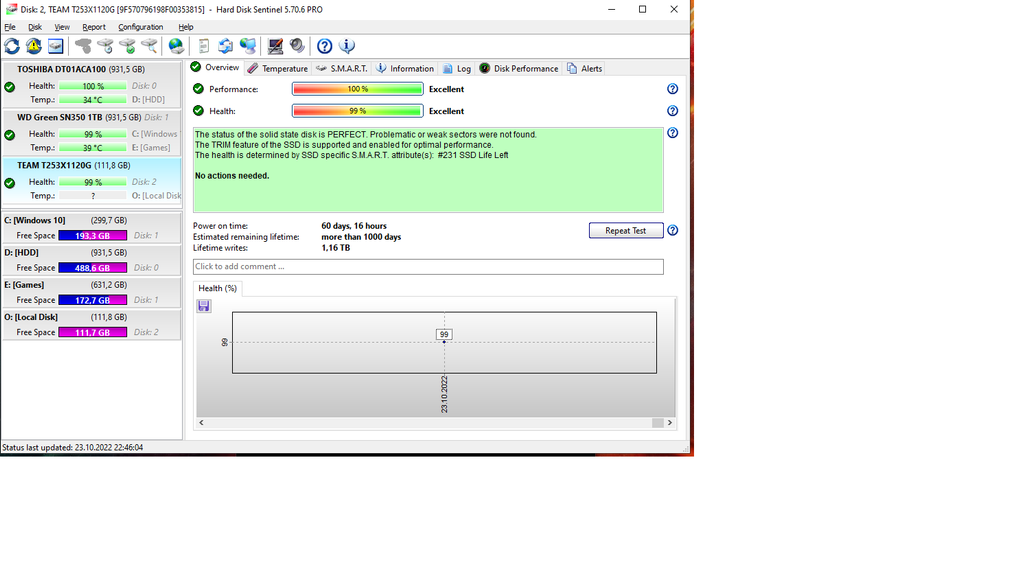Open the Disk menu
The width and height of the screenshot is (1024, 563).
click(35, 27)
